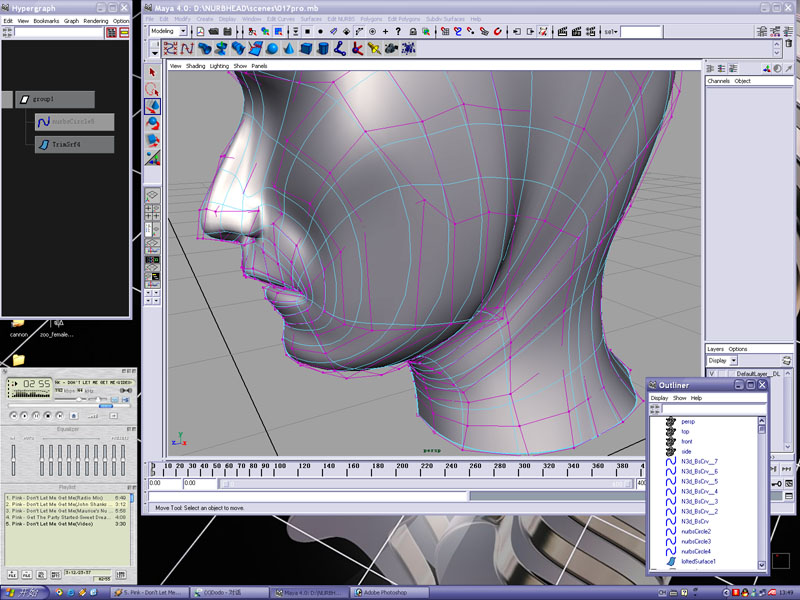Open the Hypergraph Rendering menu

click(x=96, y=21)
